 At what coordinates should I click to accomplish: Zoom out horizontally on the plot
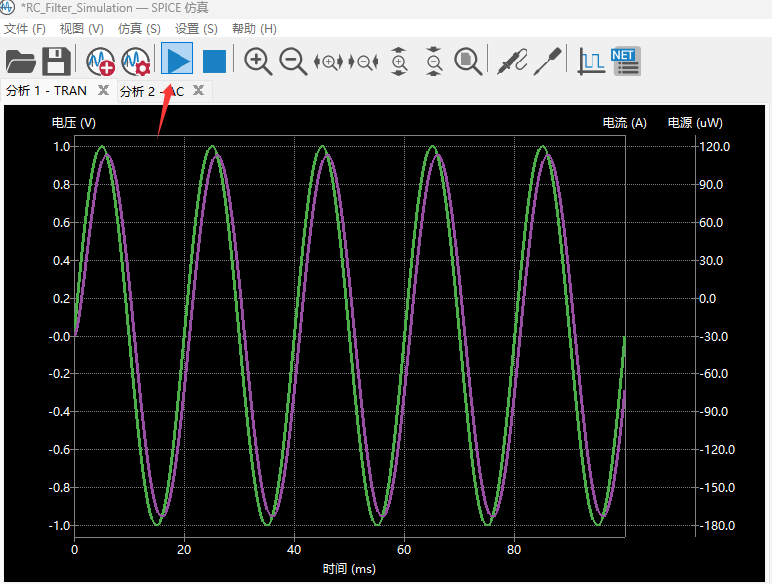[x=363, y=62]
